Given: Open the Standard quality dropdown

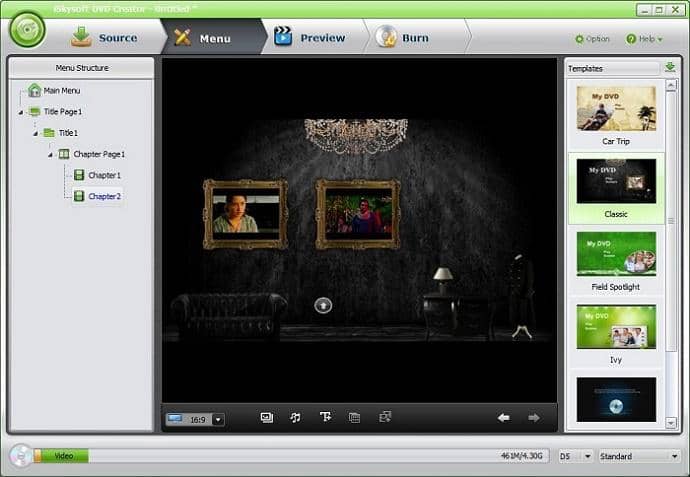Looking at the screenshot, I should point(639,456).
